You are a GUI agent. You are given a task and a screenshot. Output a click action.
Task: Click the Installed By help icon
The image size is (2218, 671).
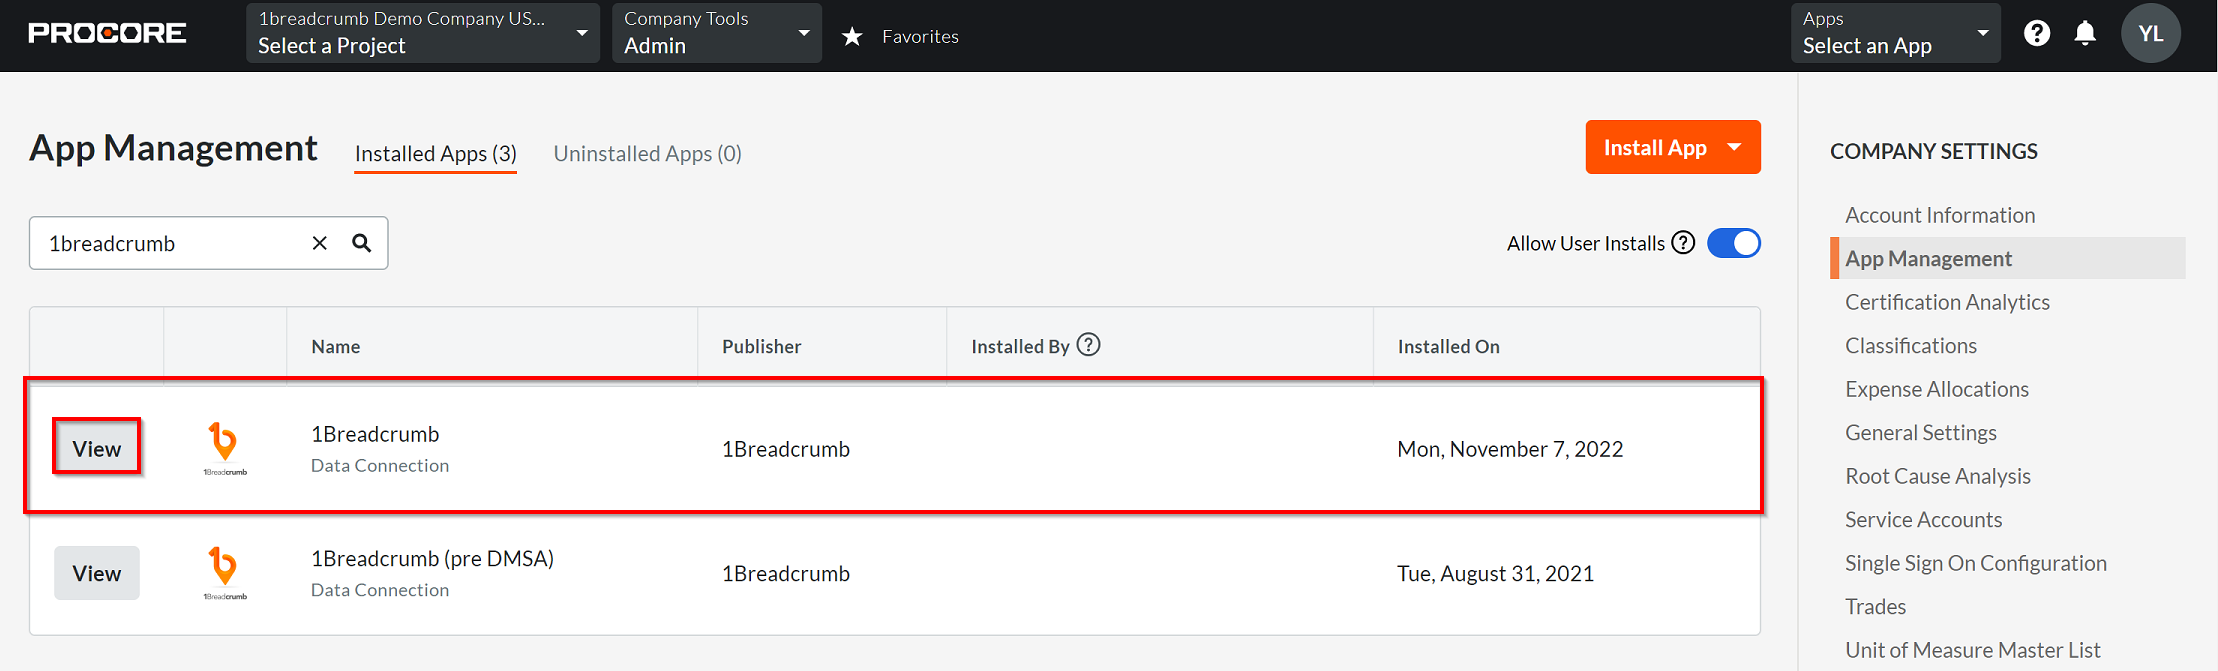(1089, 345)
